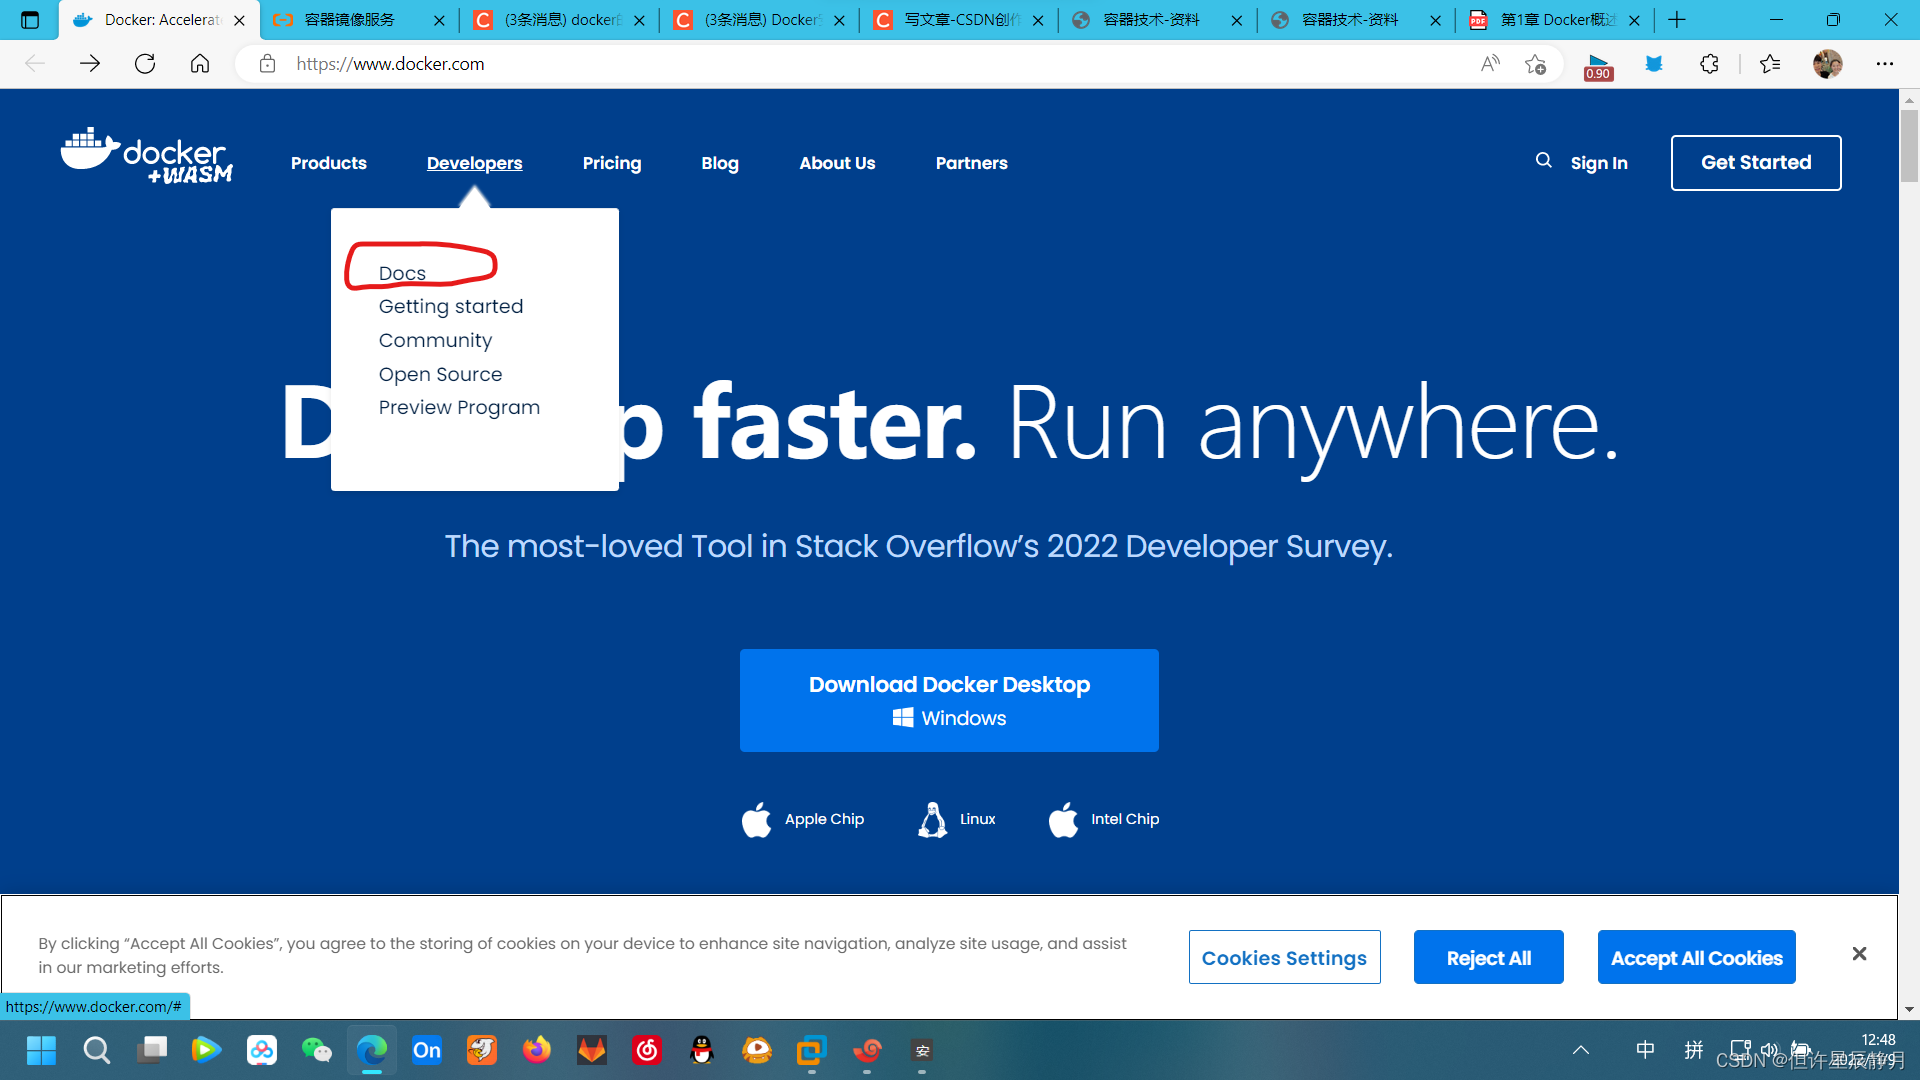1920x1080 pixels.
Task: Open browser extensions puzzle icon
Action: pyautogui.click(x=1709, y=64)
